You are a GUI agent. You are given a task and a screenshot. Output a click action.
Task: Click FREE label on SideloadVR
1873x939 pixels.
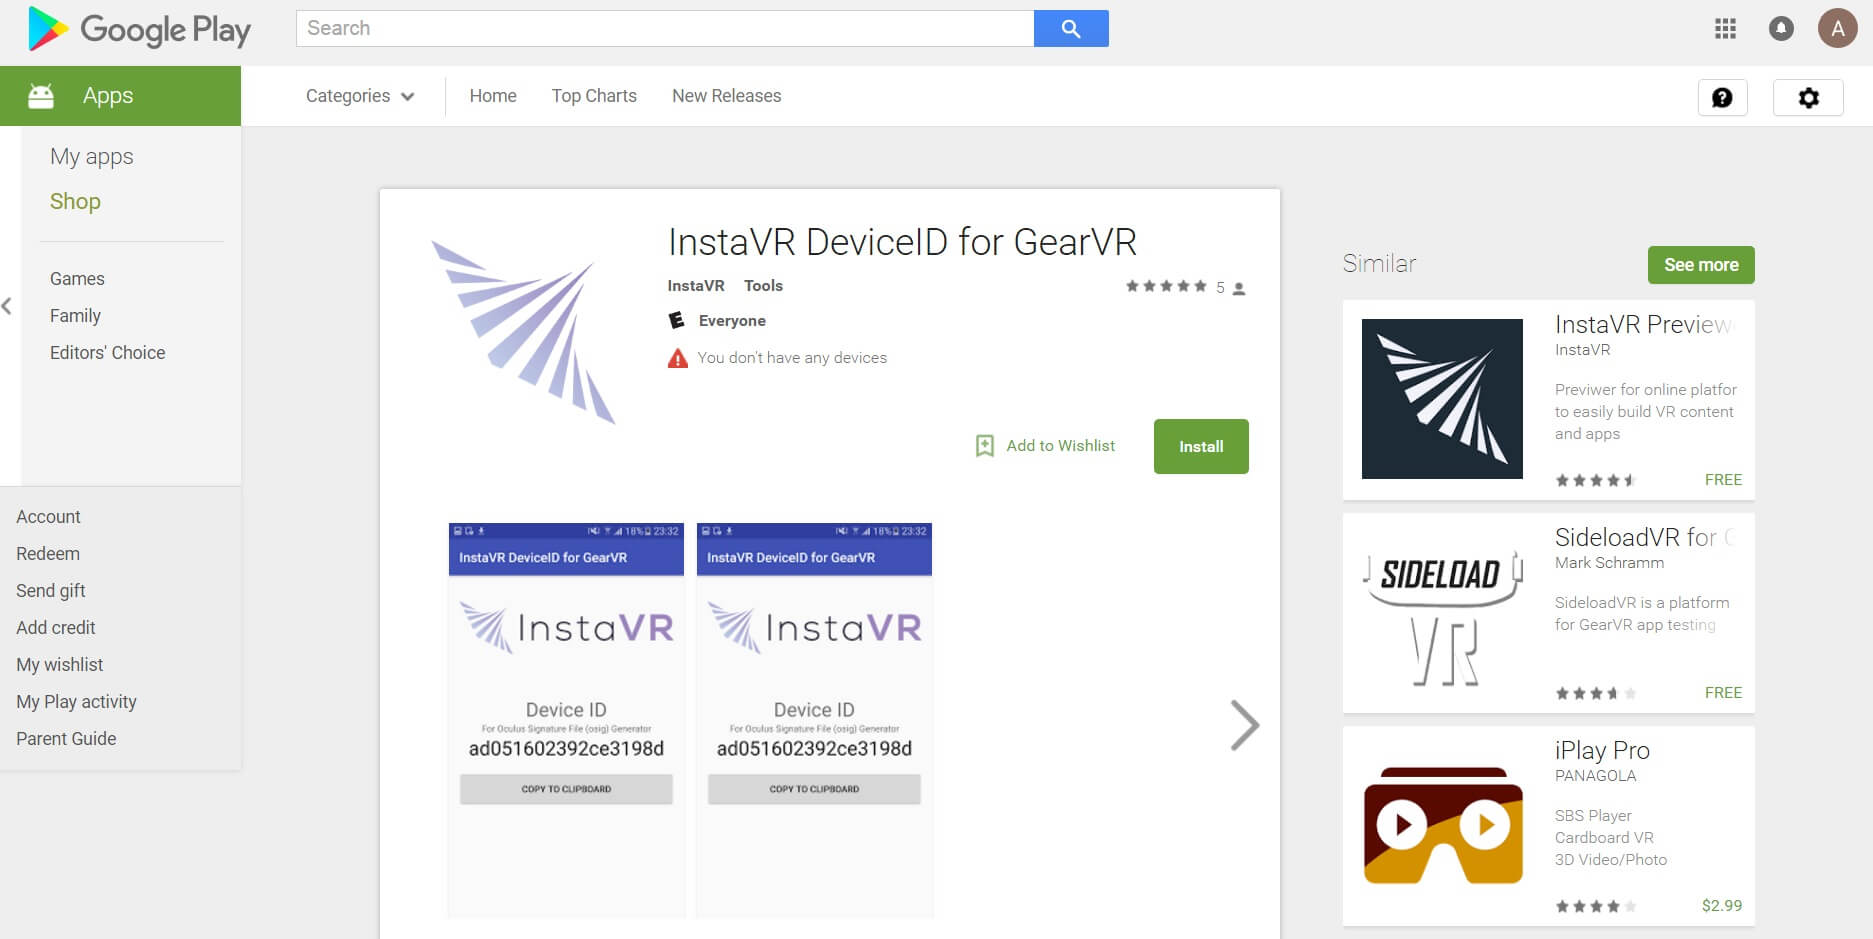click(1723, 693)
